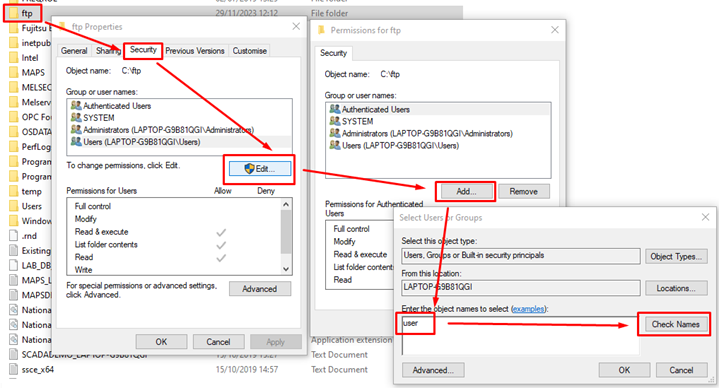
Task: Close the Select Users or Groups dialog
Action: pyautogui.click(x=705, y=217)
